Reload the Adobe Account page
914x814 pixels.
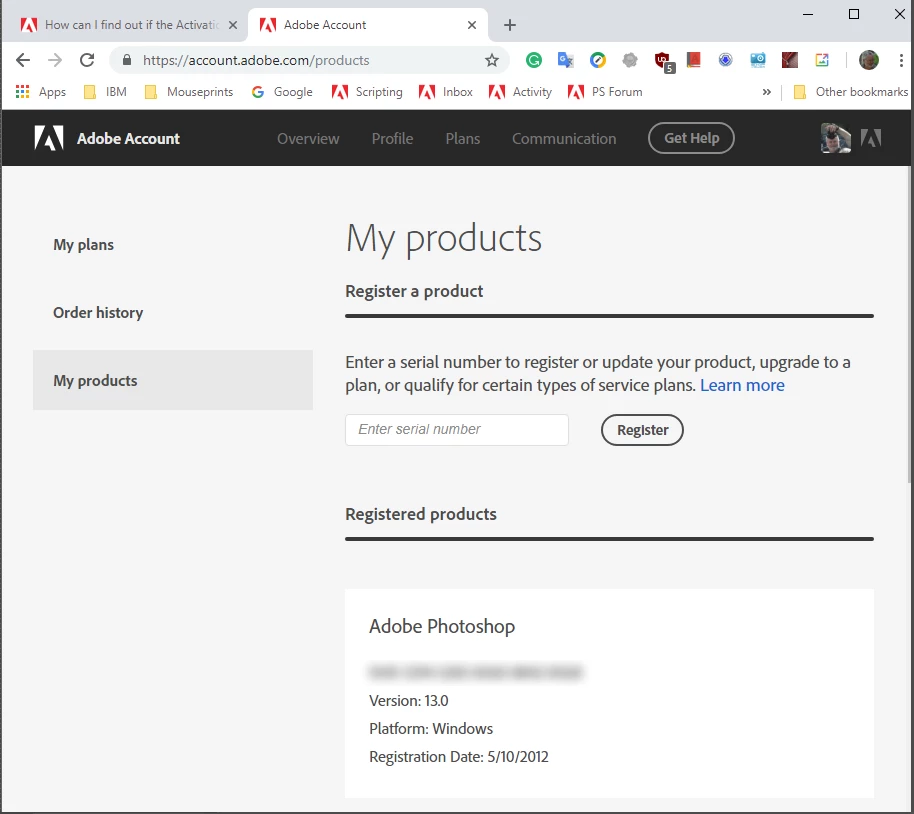coord(87,60)
